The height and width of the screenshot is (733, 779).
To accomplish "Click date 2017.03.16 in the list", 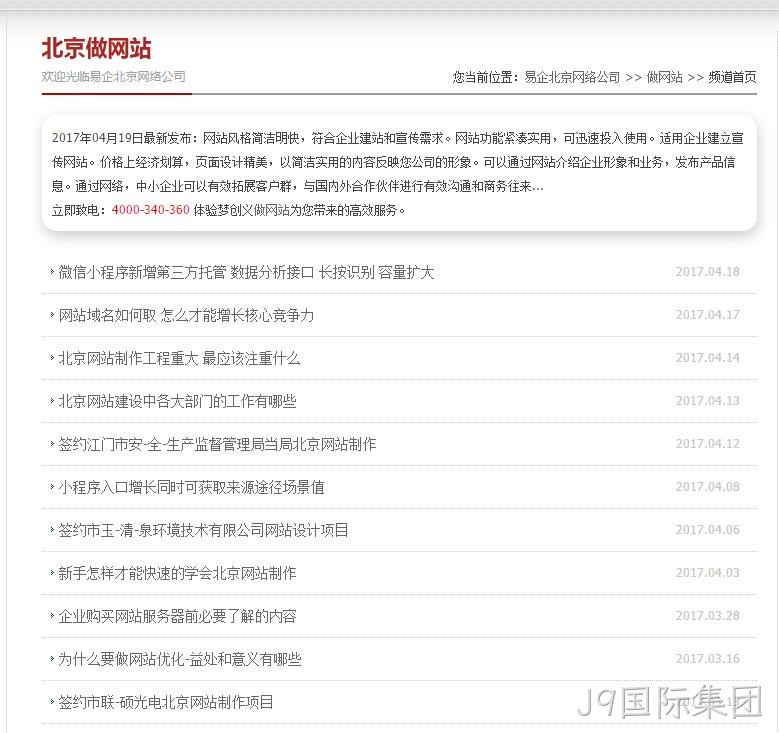I will tap(707, 658).
